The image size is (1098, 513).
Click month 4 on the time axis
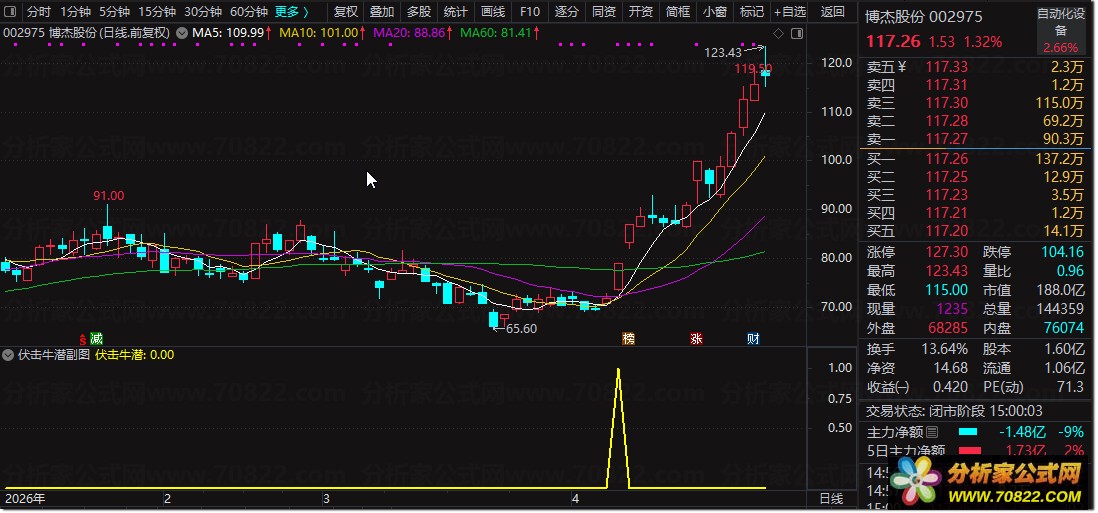pos(576,499)
